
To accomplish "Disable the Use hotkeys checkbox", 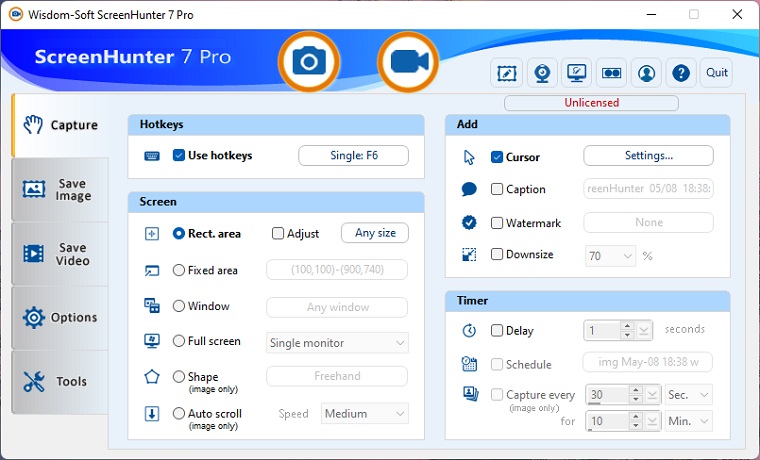I will click(179, 155).
